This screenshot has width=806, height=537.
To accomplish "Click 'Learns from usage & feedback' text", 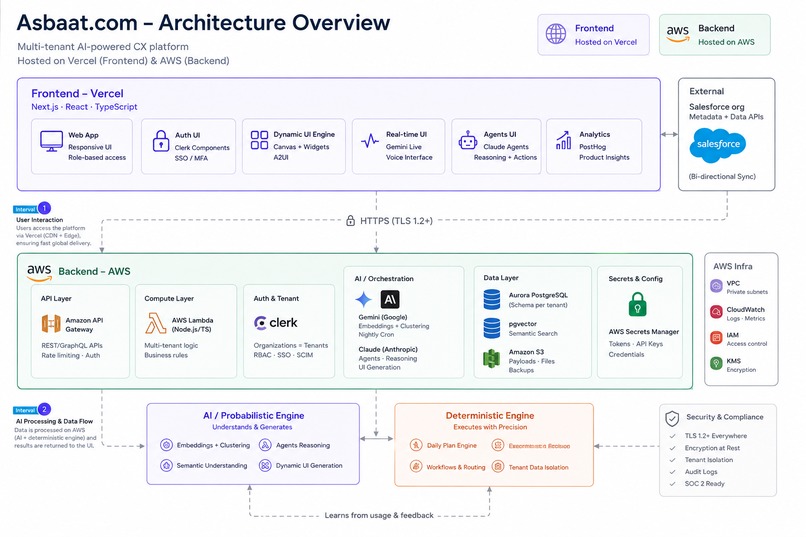I will (x=379, y=515).
